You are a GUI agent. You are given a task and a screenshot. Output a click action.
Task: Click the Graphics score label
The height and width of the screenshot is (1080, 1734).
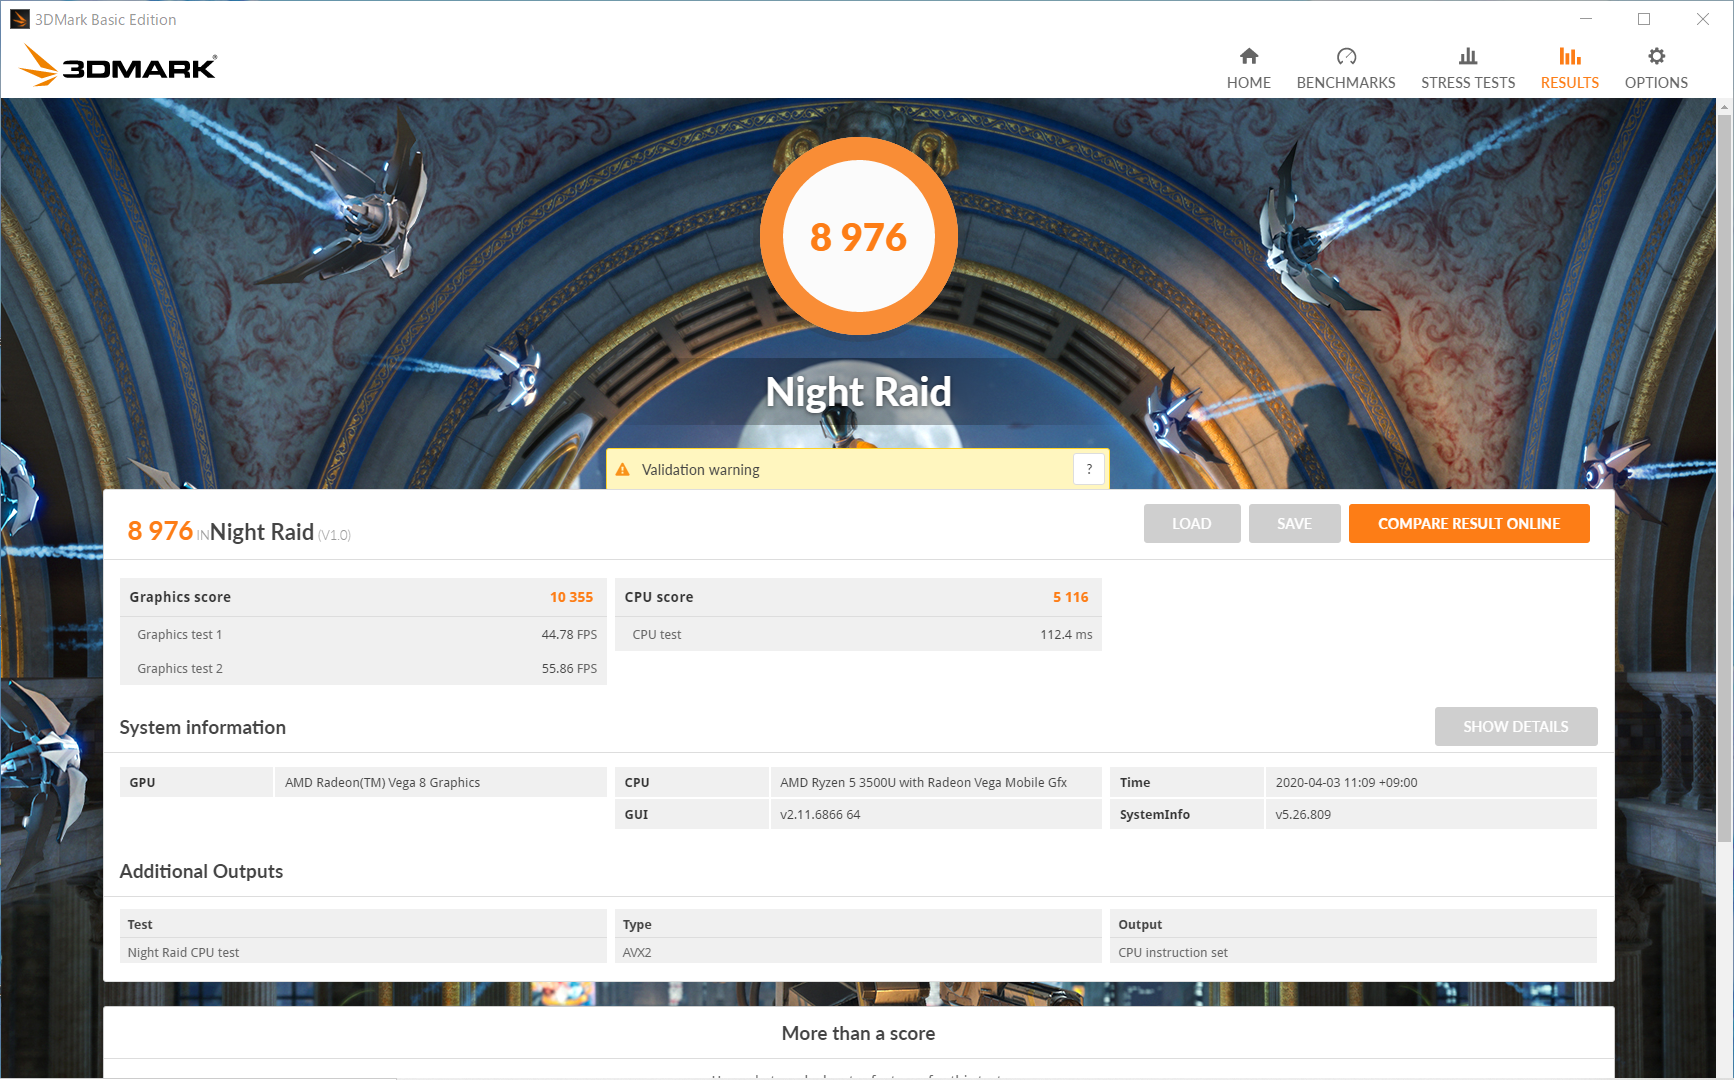coord(180,597)
